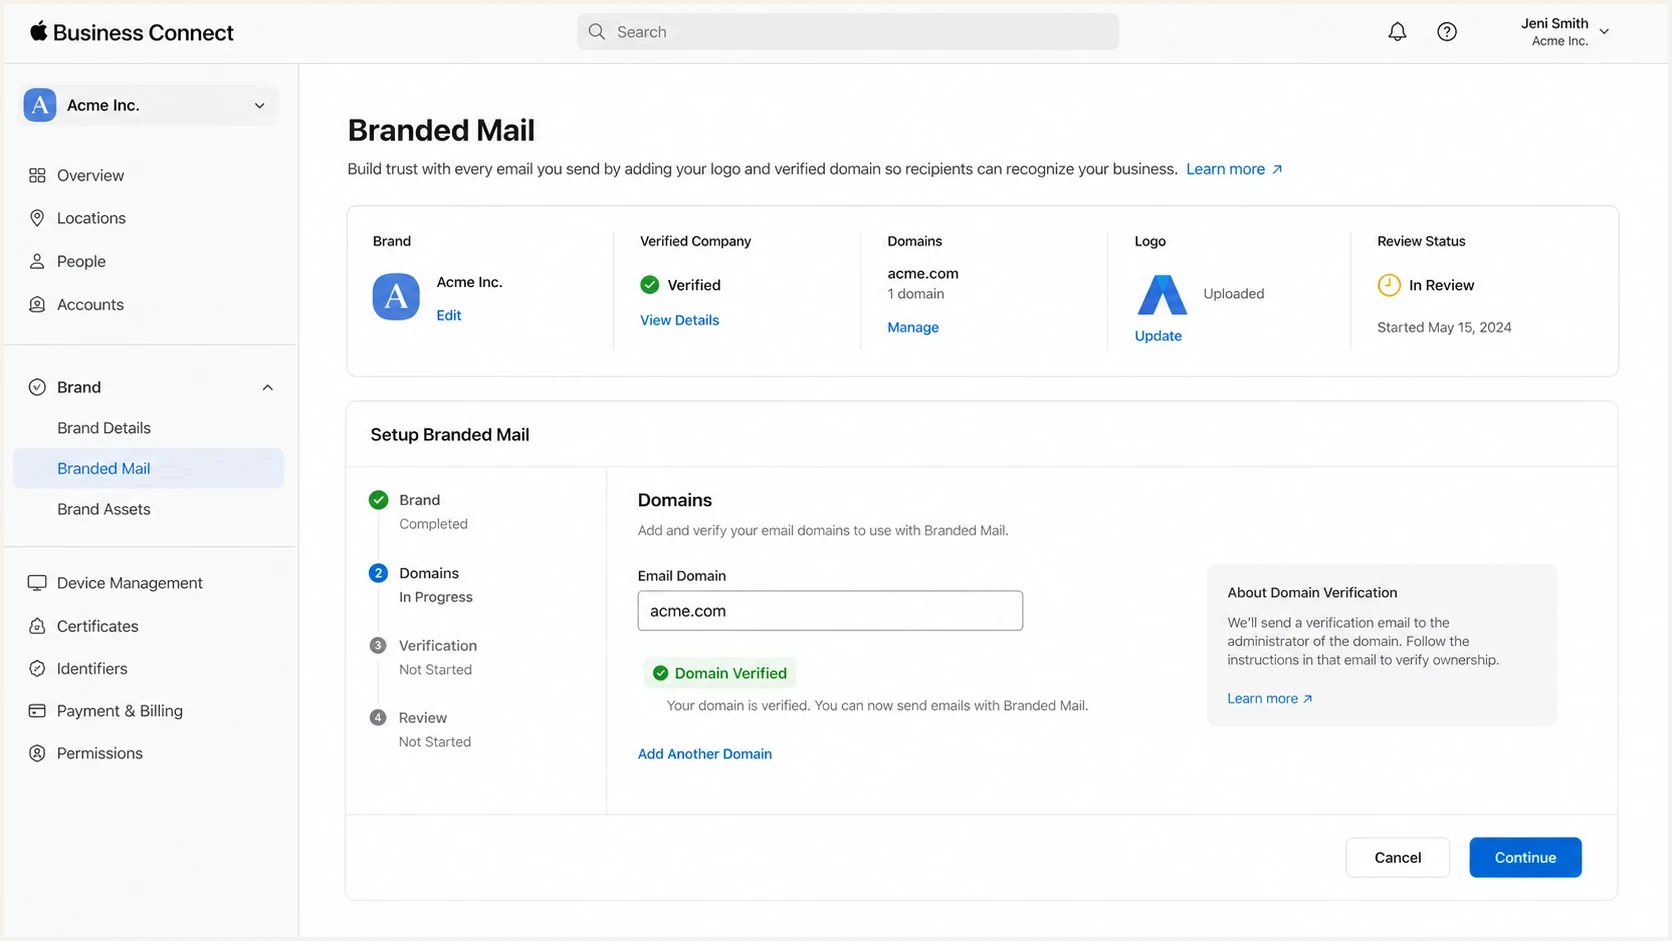1672x941 pixels.
Task: Click the Accounts icon in sidebar
Action: (x=37, y=304)
